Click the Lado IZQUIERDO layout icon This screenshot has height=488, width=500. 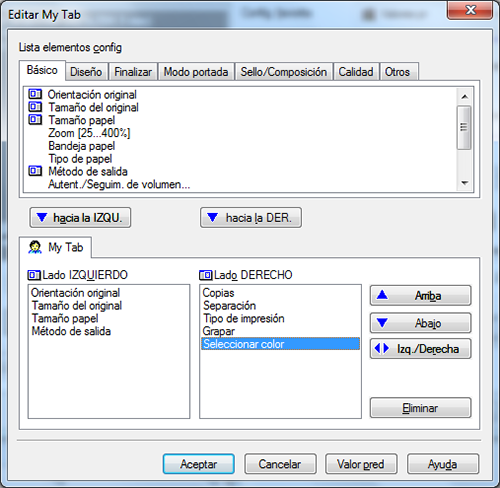click(34, 275)
